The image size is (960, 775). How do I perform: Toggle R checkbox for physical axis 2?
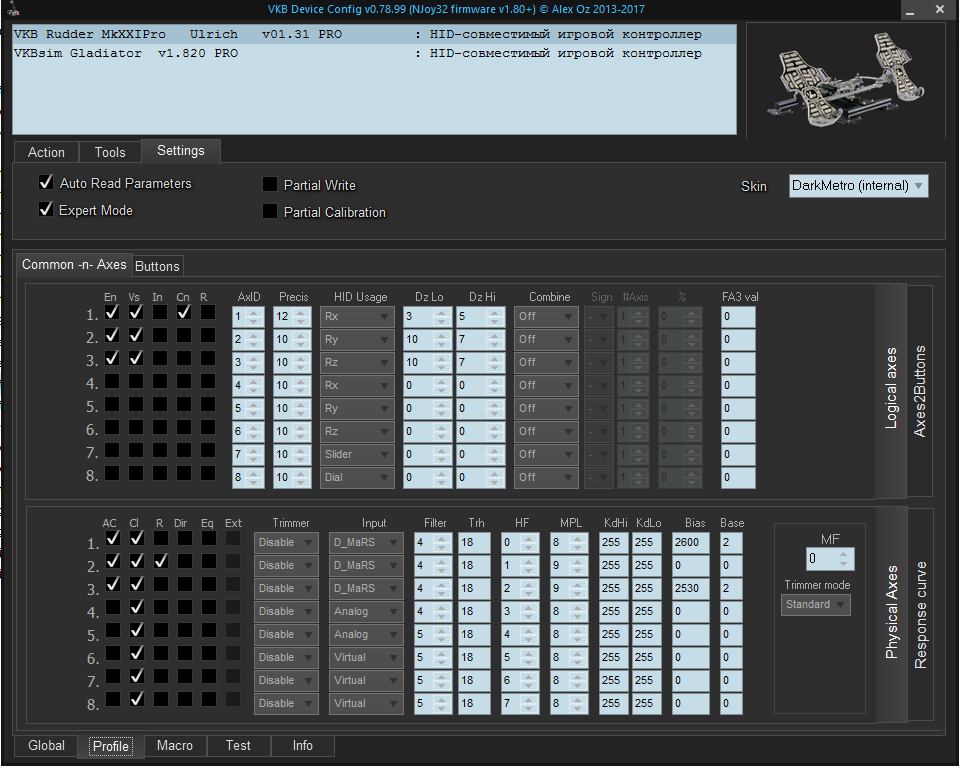pyautogui.click(x=160, y=561)
